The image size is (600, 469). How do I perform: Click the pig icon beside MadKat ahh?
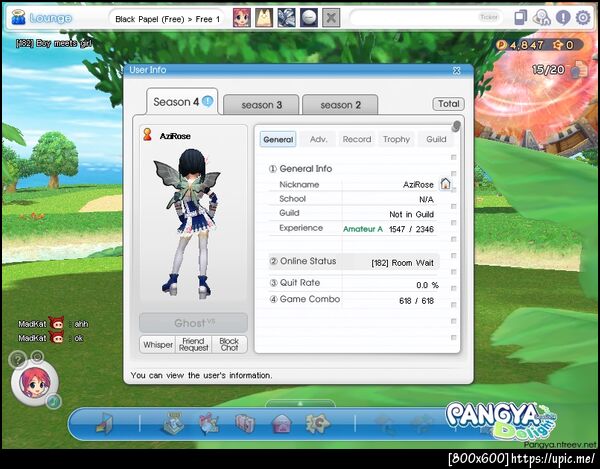(x=57, y=324)
